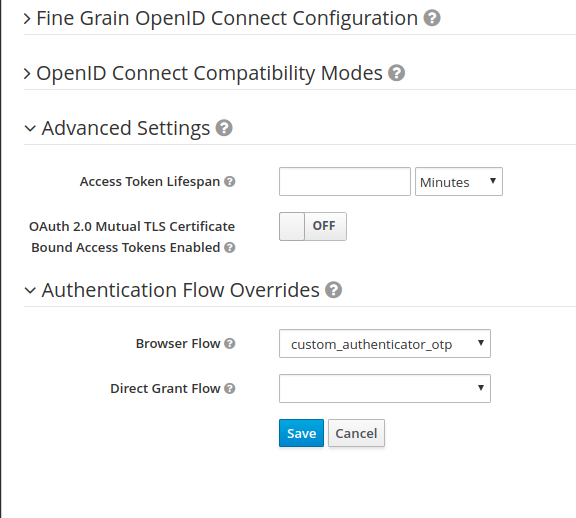Collapse Authentication Flow Overrides section

(30, 290)
